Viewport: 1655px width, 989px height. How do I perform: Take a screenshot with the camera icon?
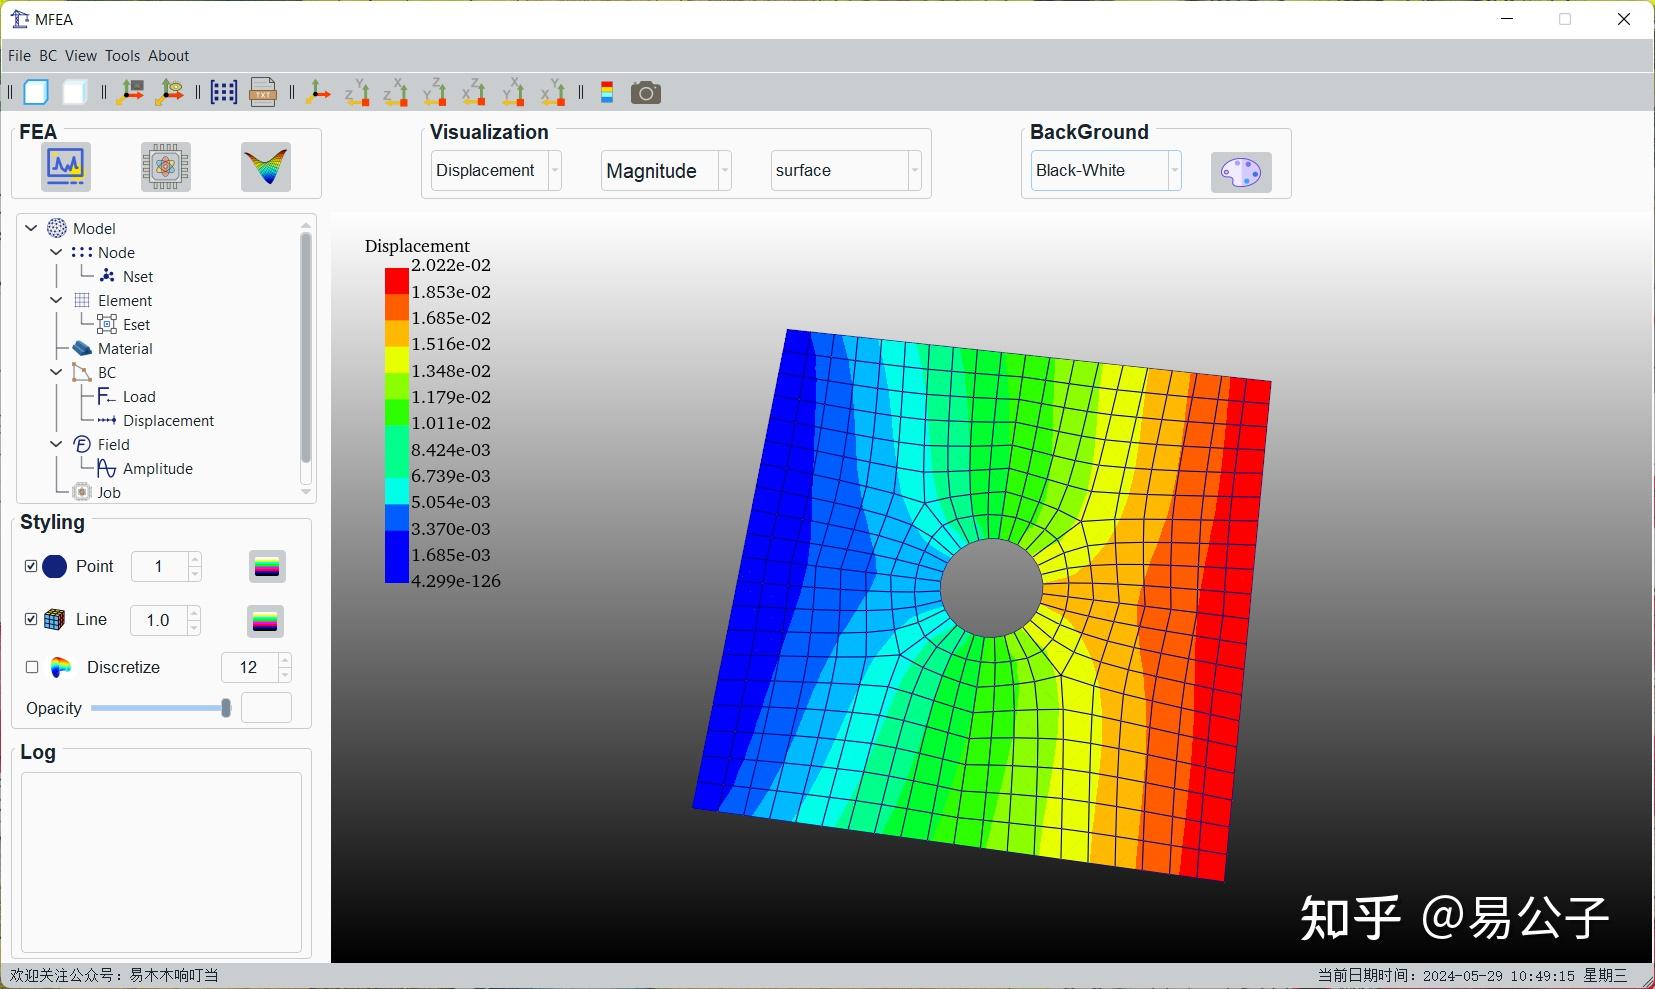[x=646, y=93]
